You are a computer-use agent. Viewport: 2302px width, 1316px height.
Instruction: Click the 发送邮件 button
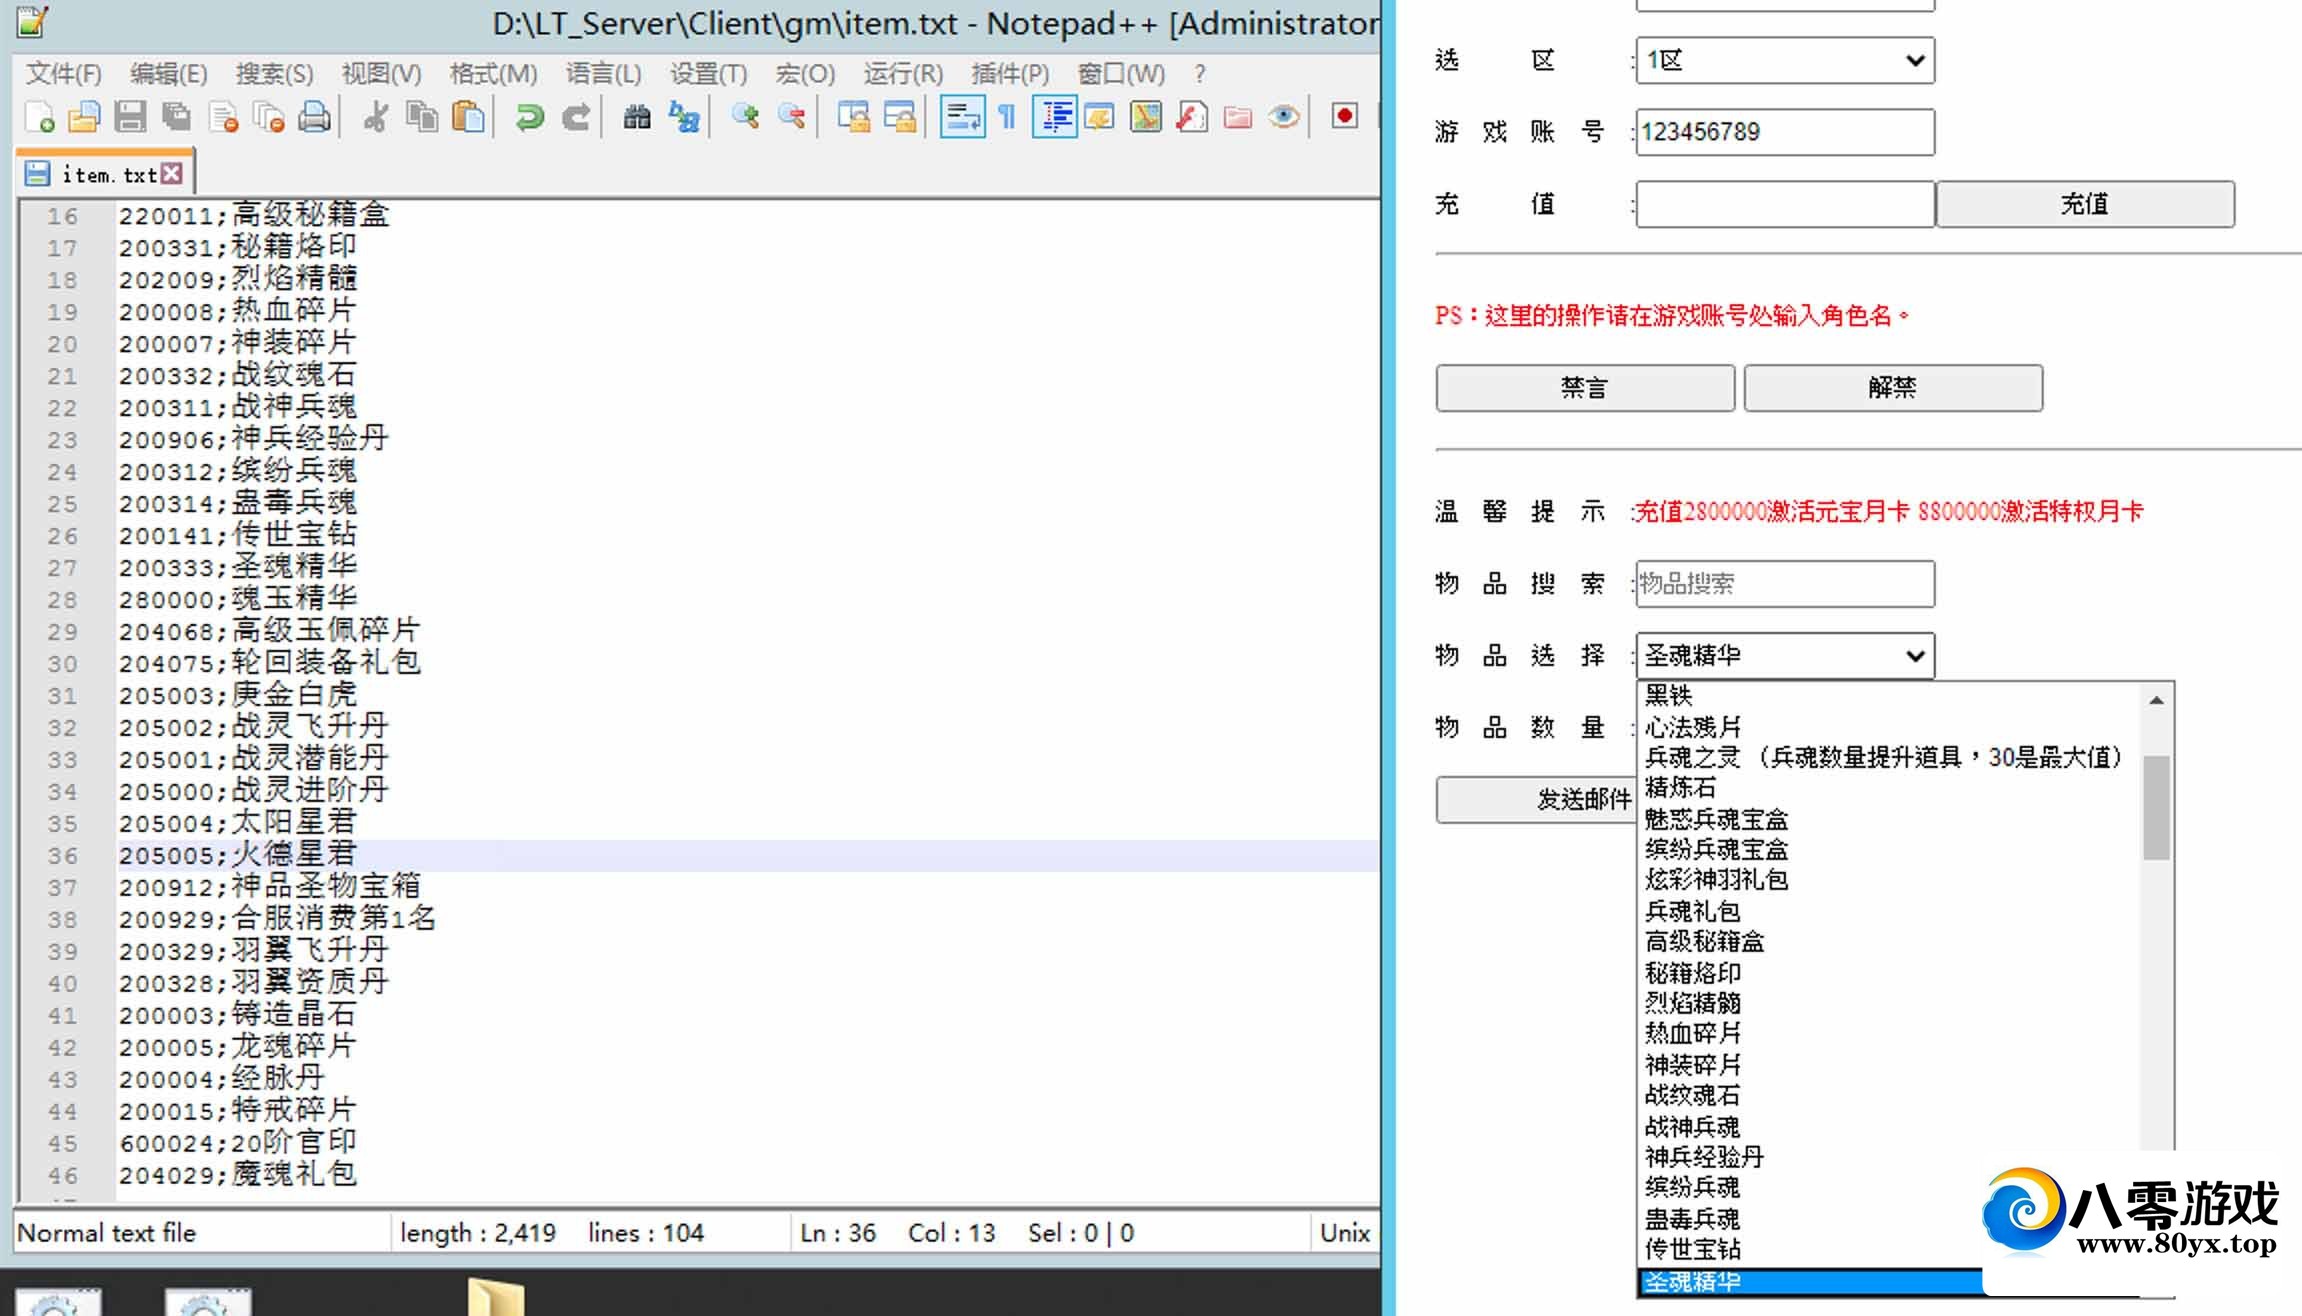[1536, 800]
